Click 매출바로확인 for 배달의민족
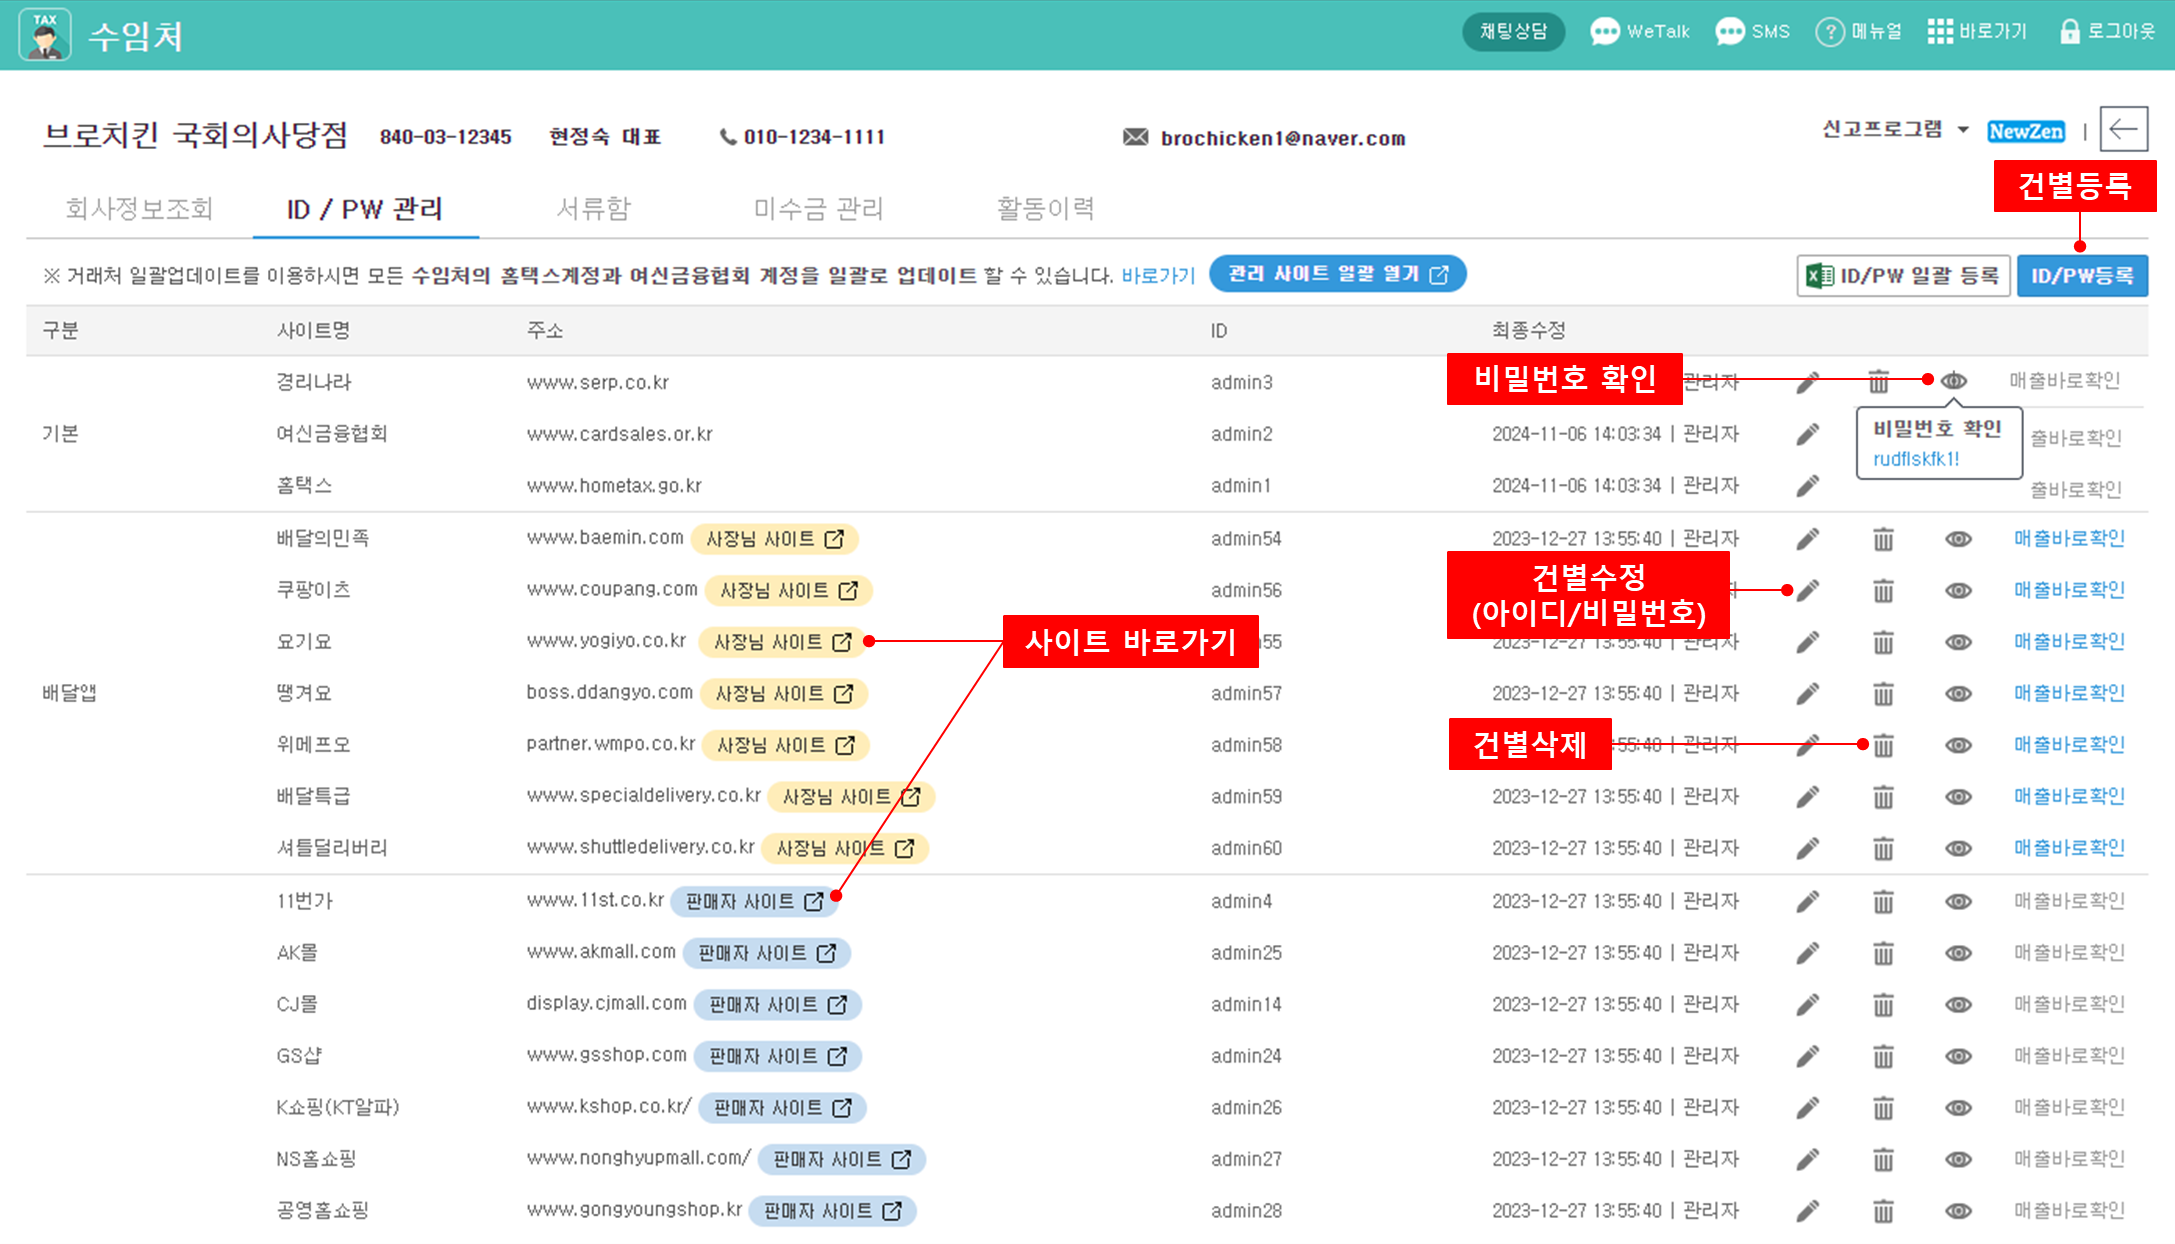2175x1244 pixels. tap(2069, 538)
